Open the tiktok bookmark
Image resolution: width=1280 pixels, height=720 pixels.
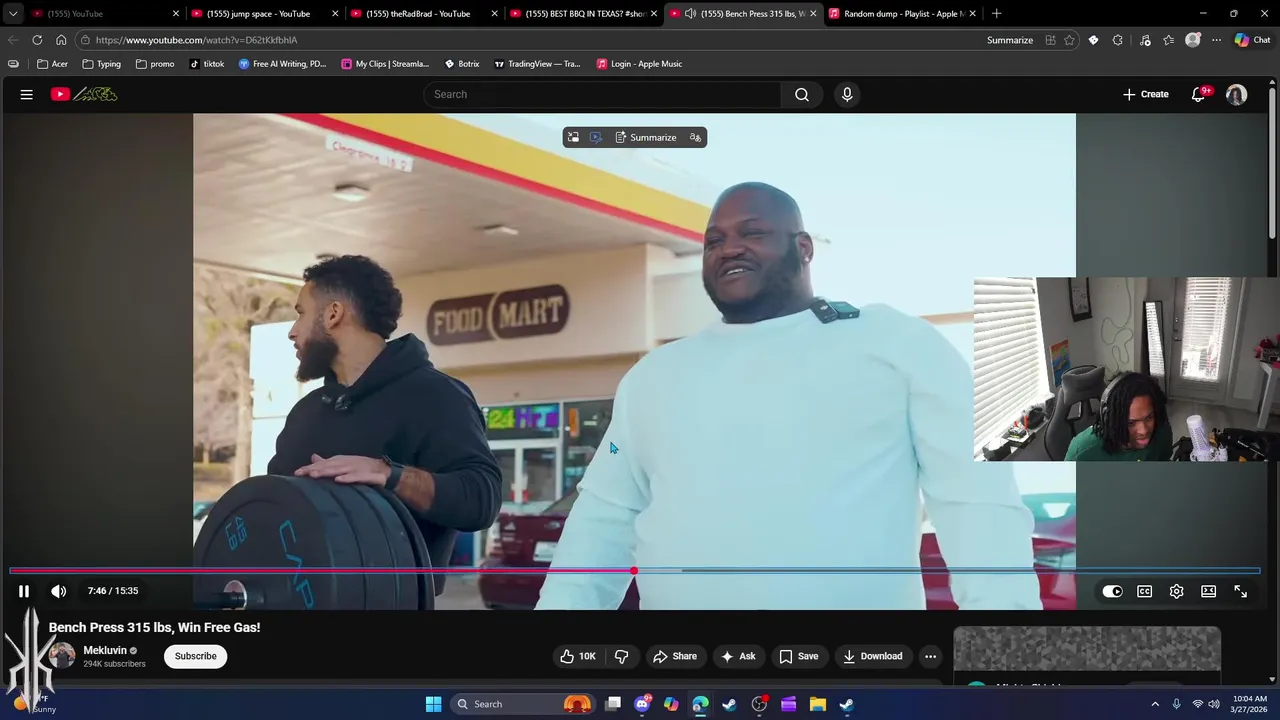click(x=206, y=64)
